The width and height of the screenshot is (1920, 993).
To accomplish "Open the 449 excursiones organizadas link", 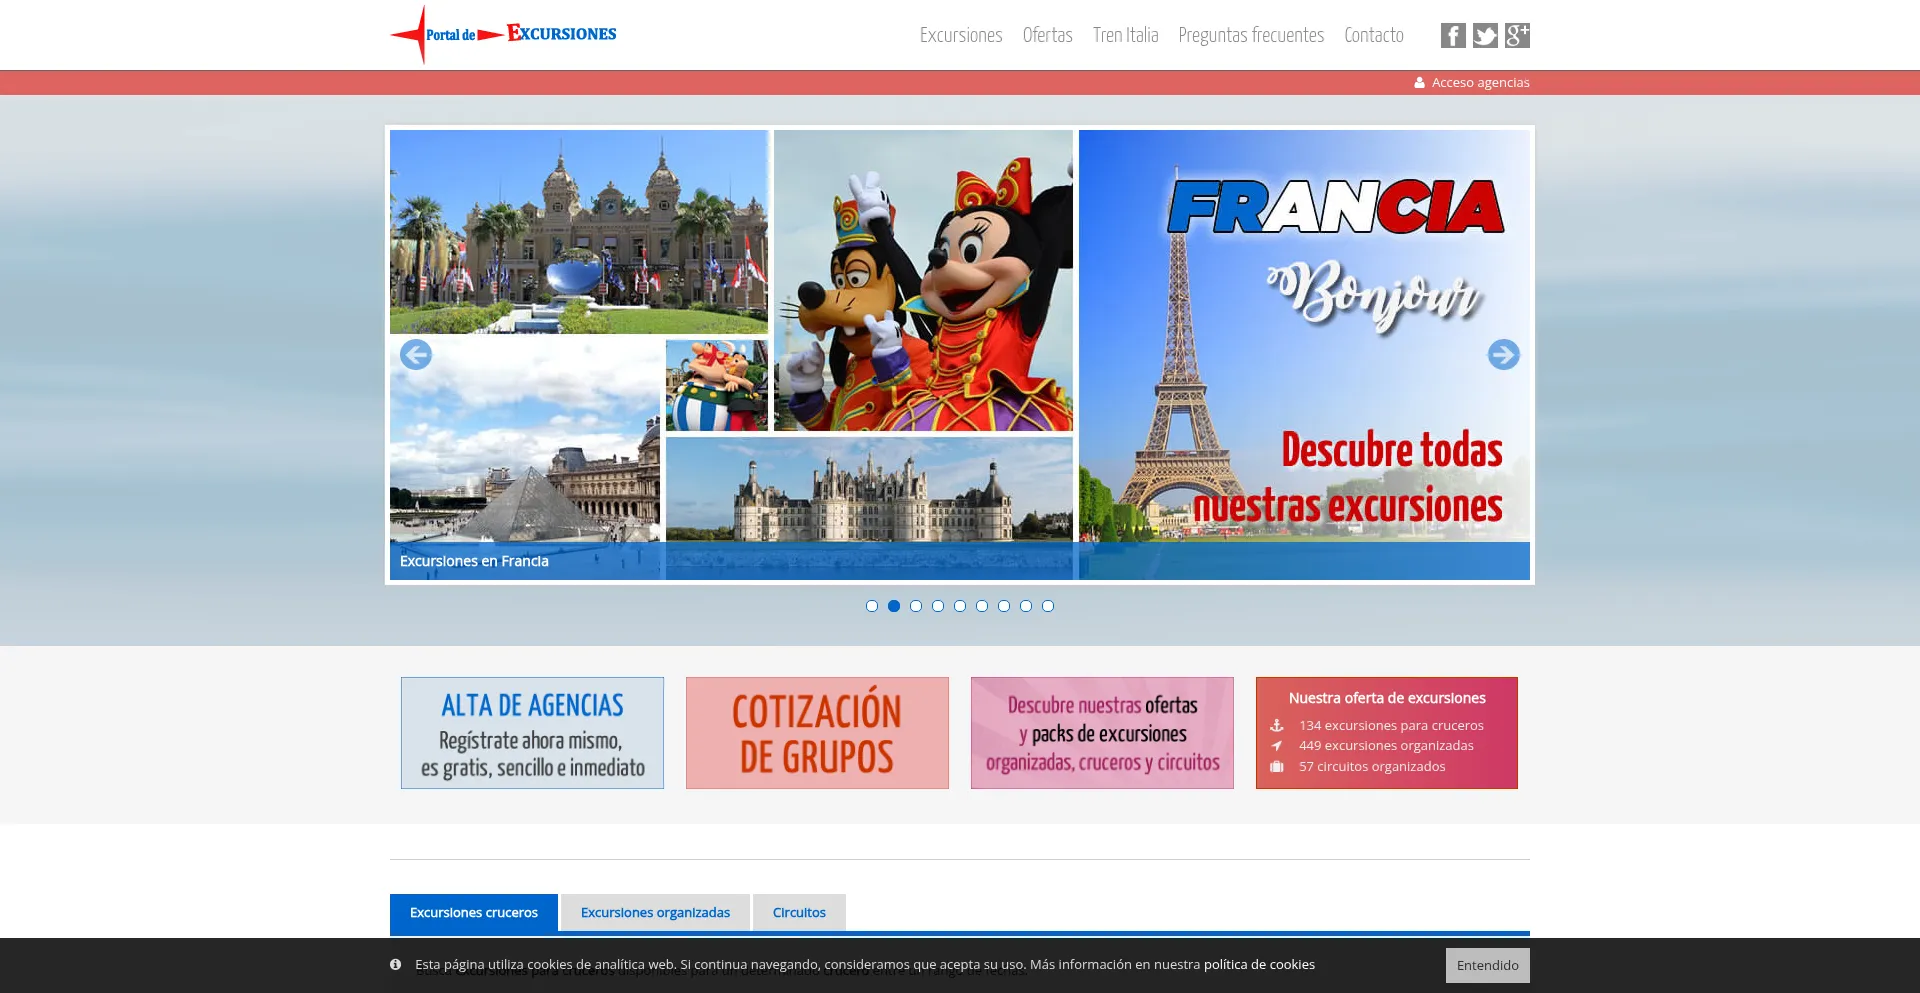I will pos(1386,746).
